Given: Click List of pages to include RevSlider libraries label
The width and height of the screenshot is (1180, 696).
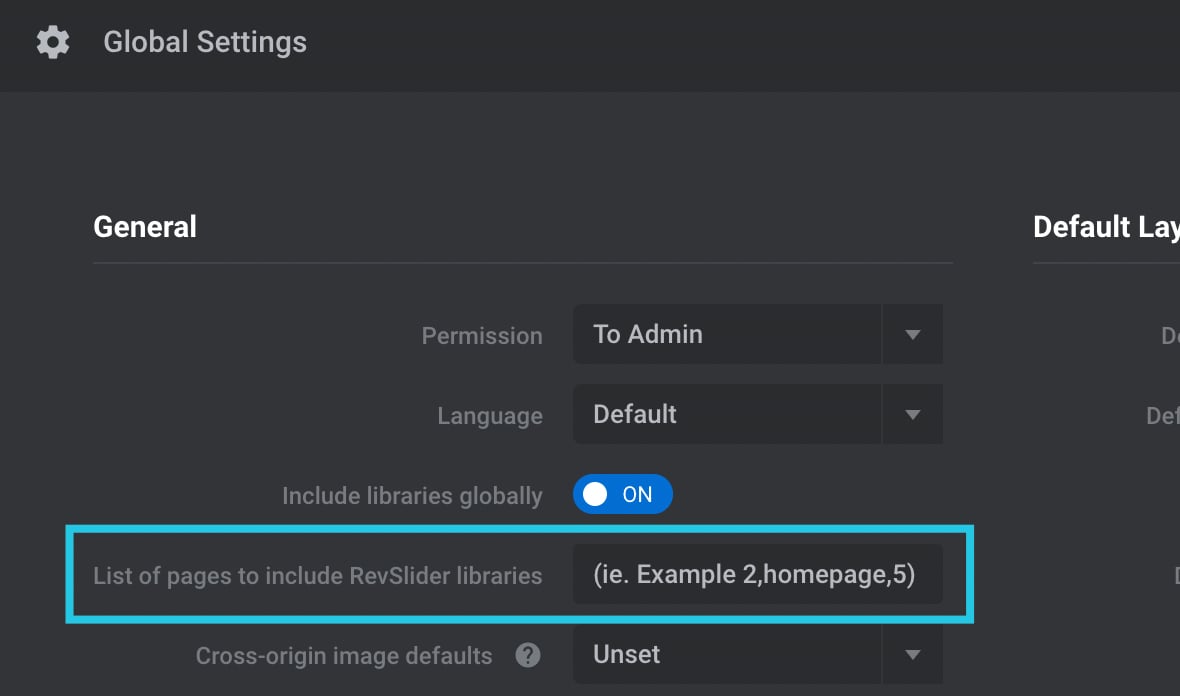Looking at the screenshot, I should click(318, 576).
